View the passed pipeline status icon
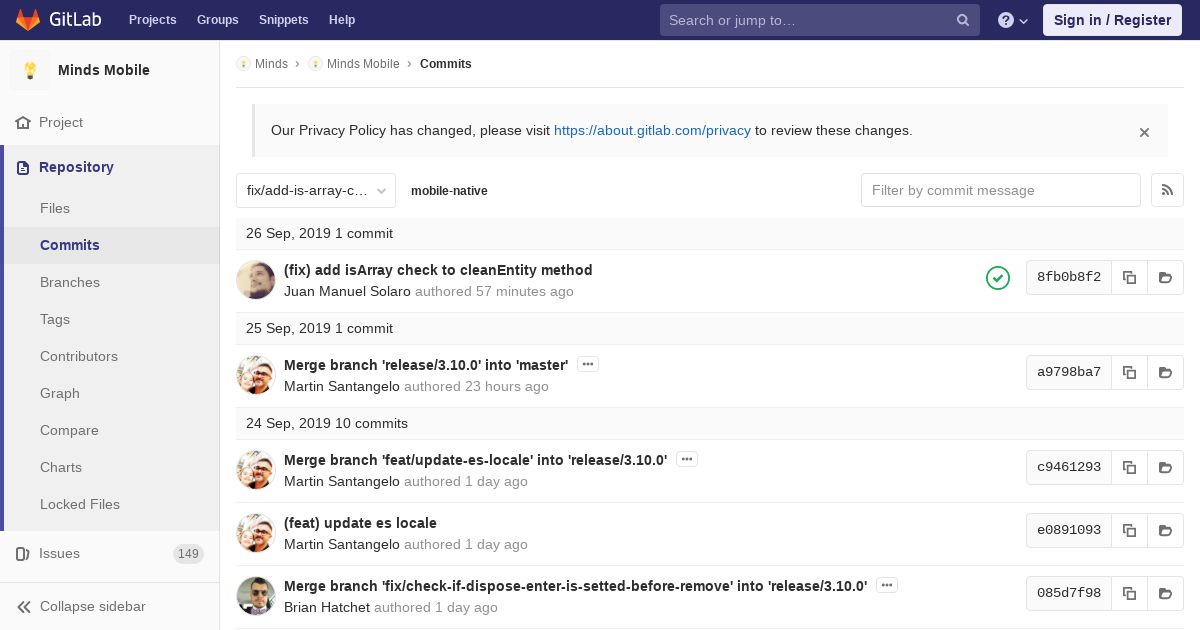1200x630 pixels. [x=998, y=278]
